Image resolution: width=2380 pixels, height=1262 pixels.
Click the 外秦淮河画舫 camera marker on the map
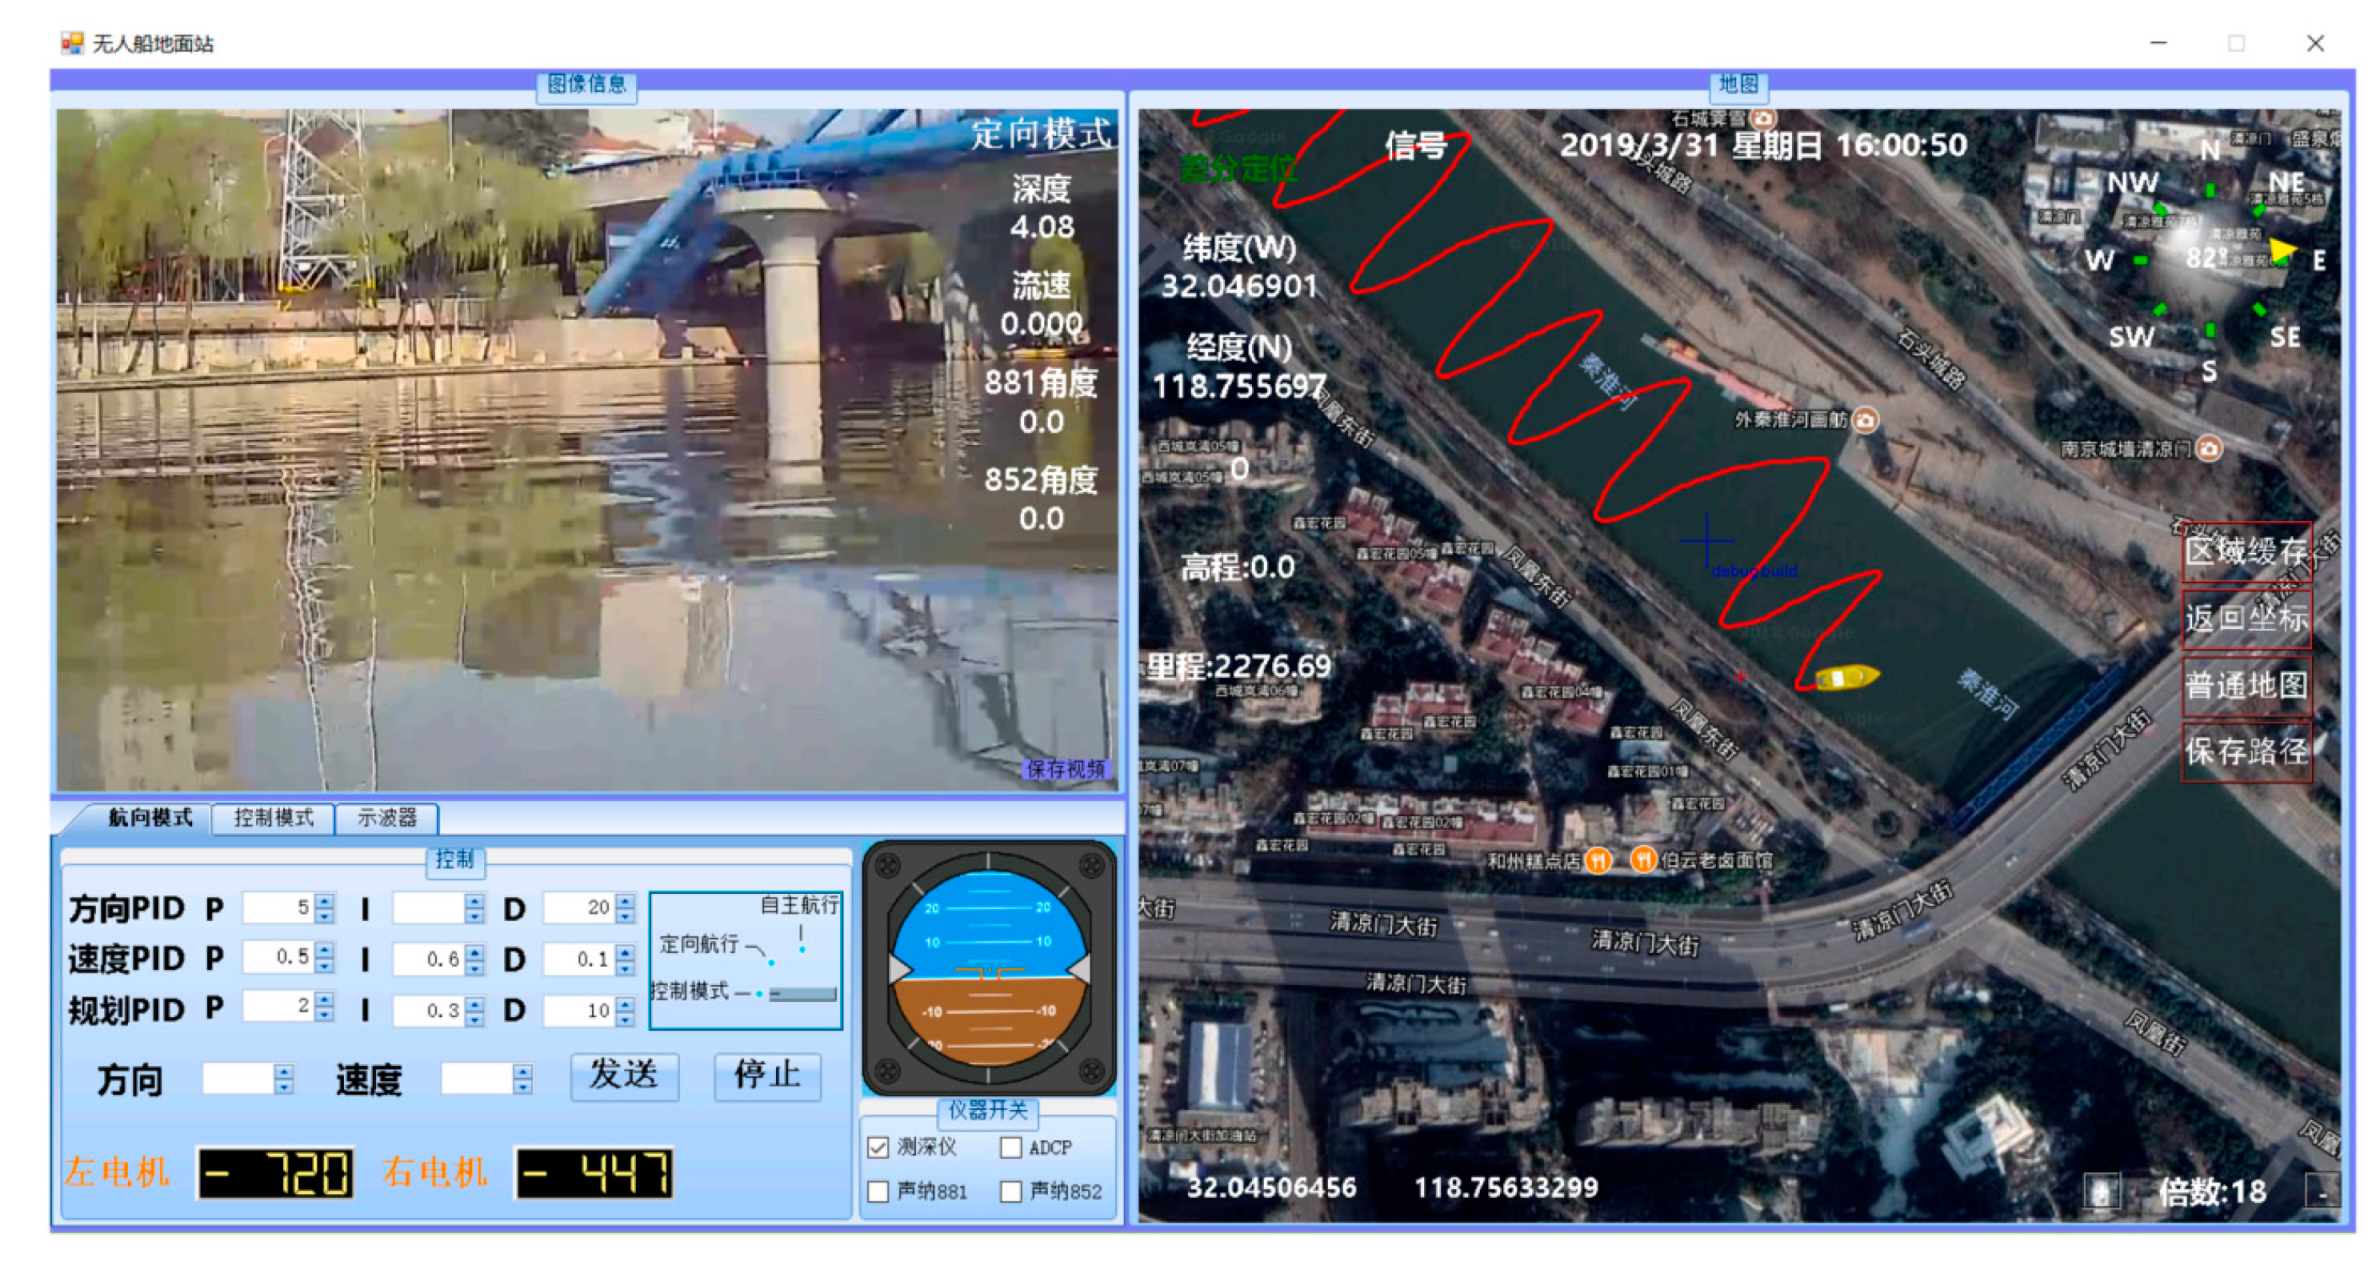pos(1865,420)
